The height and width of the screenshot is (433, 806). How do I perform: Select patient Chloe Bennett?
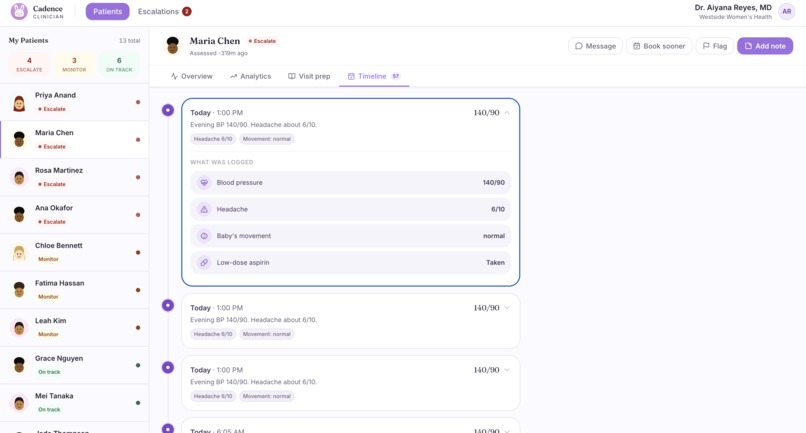click(75, 252)
